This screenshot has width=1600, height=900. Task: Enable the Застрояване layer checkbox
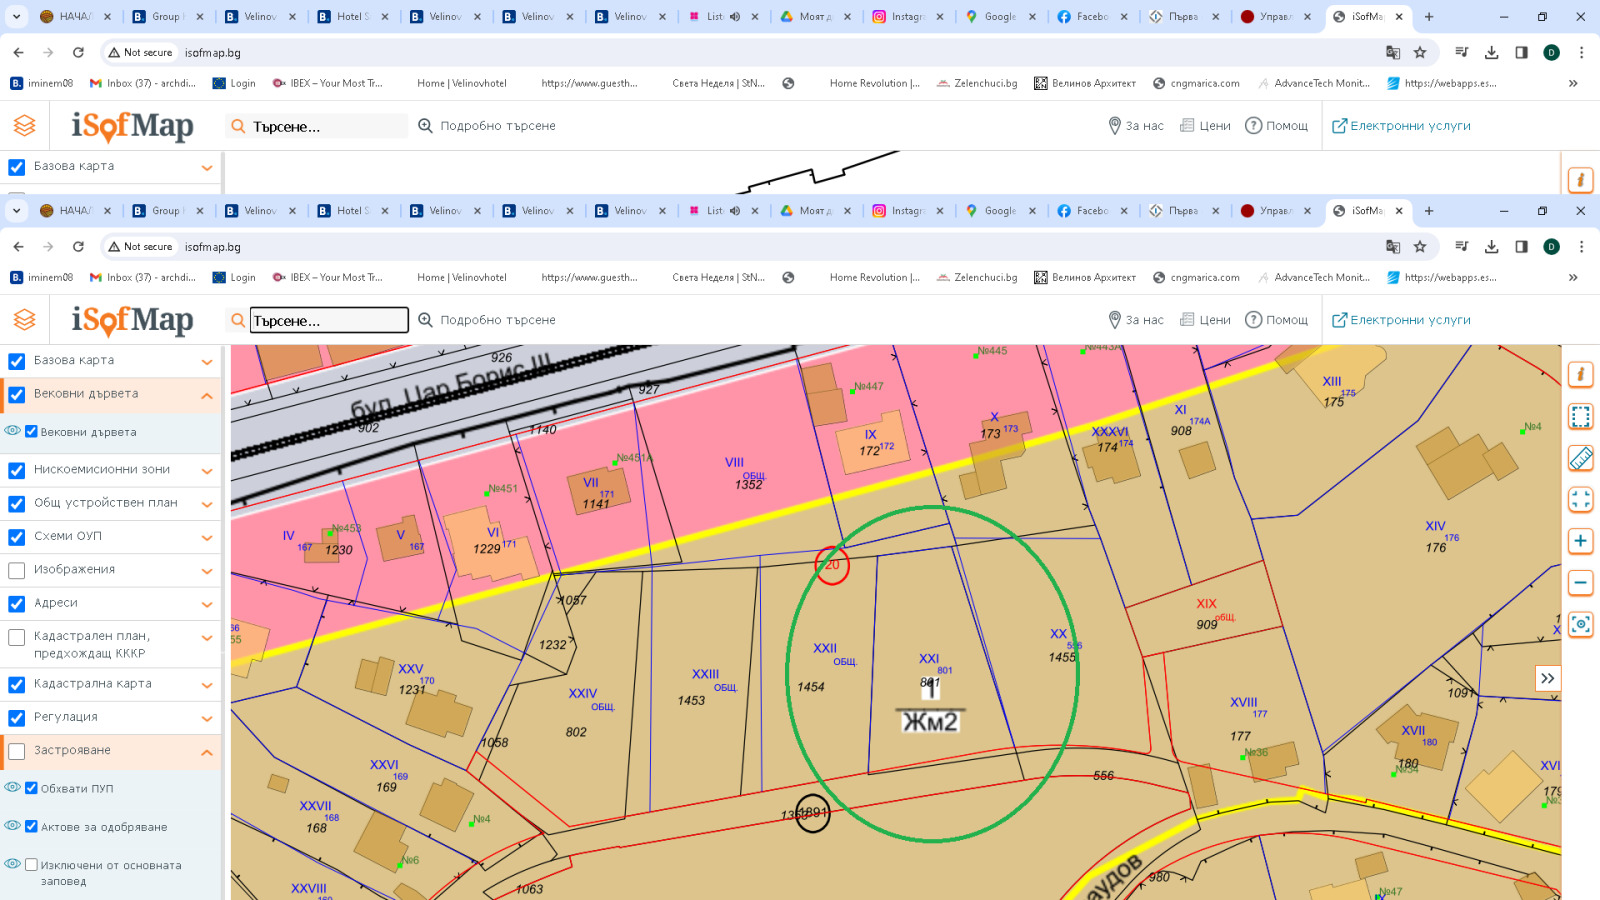click(x=16, y=750)
